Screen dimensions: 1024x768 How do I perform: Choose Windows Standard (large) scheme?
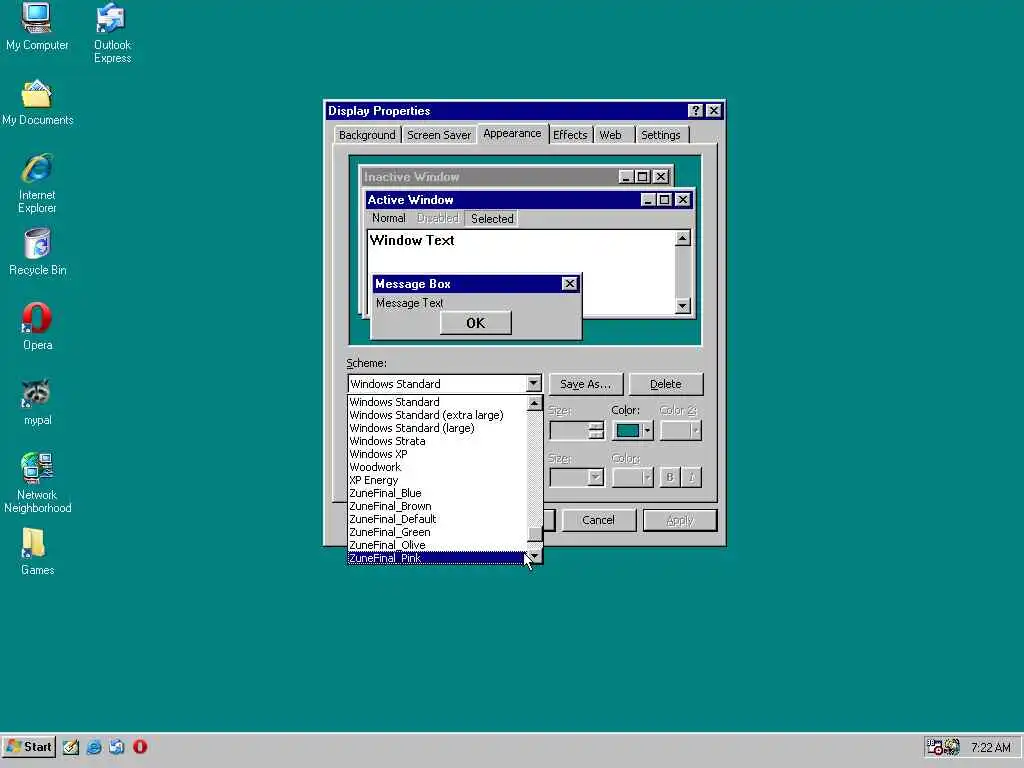point(438,428)
